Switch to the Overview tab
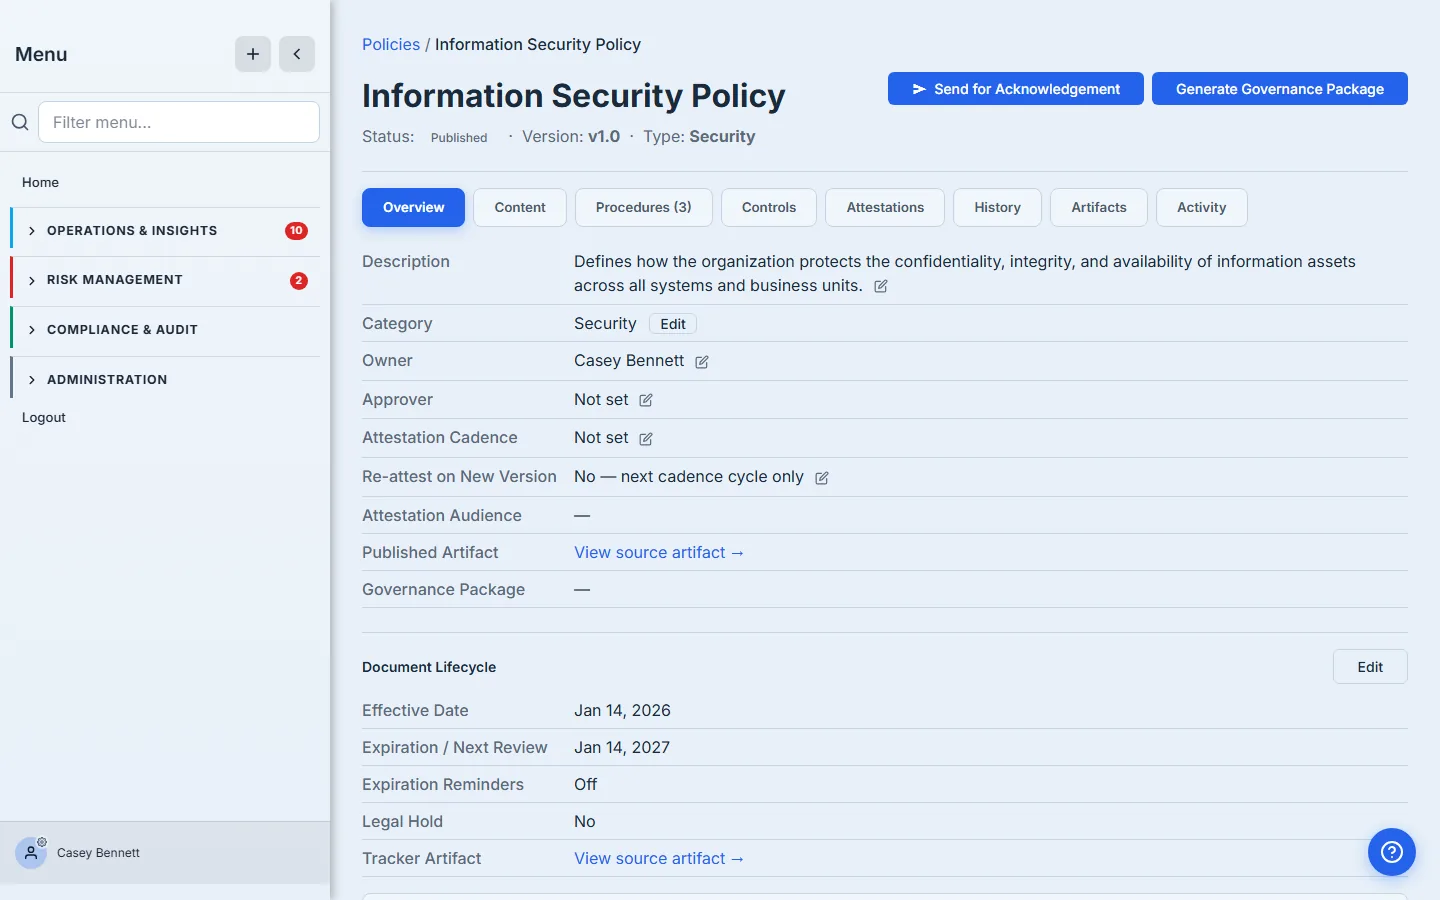 tap(413, 207)
